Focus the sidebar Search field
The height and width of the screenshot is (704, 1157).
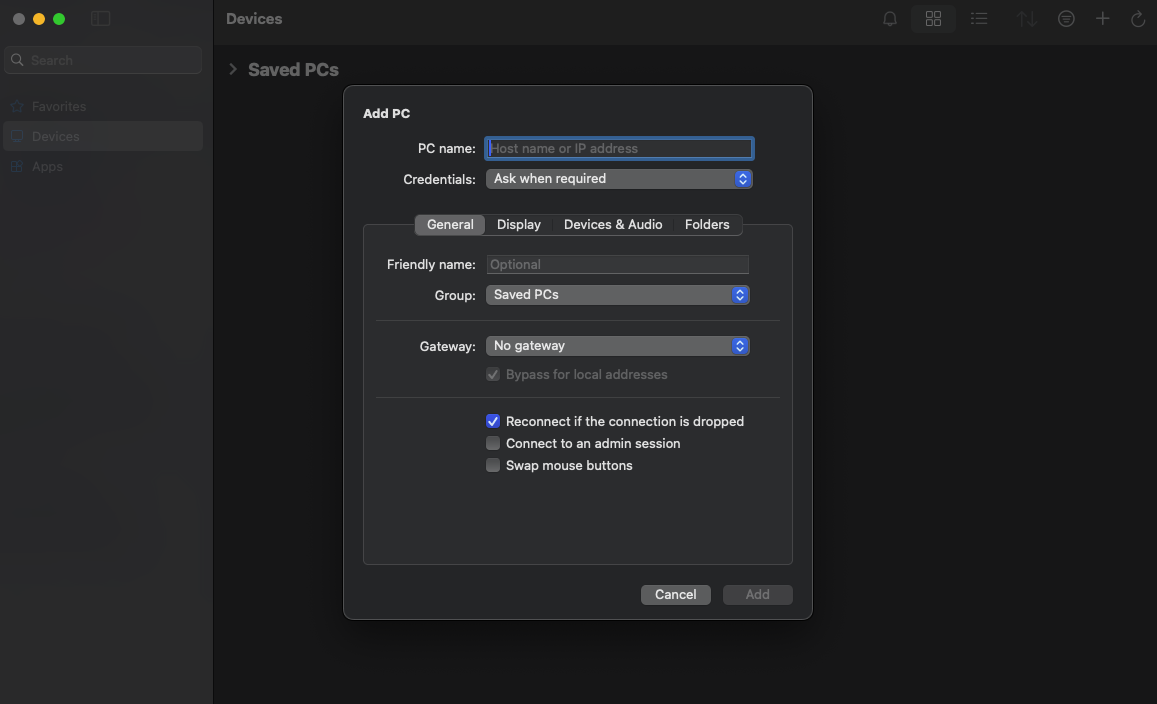pos(103,60)
